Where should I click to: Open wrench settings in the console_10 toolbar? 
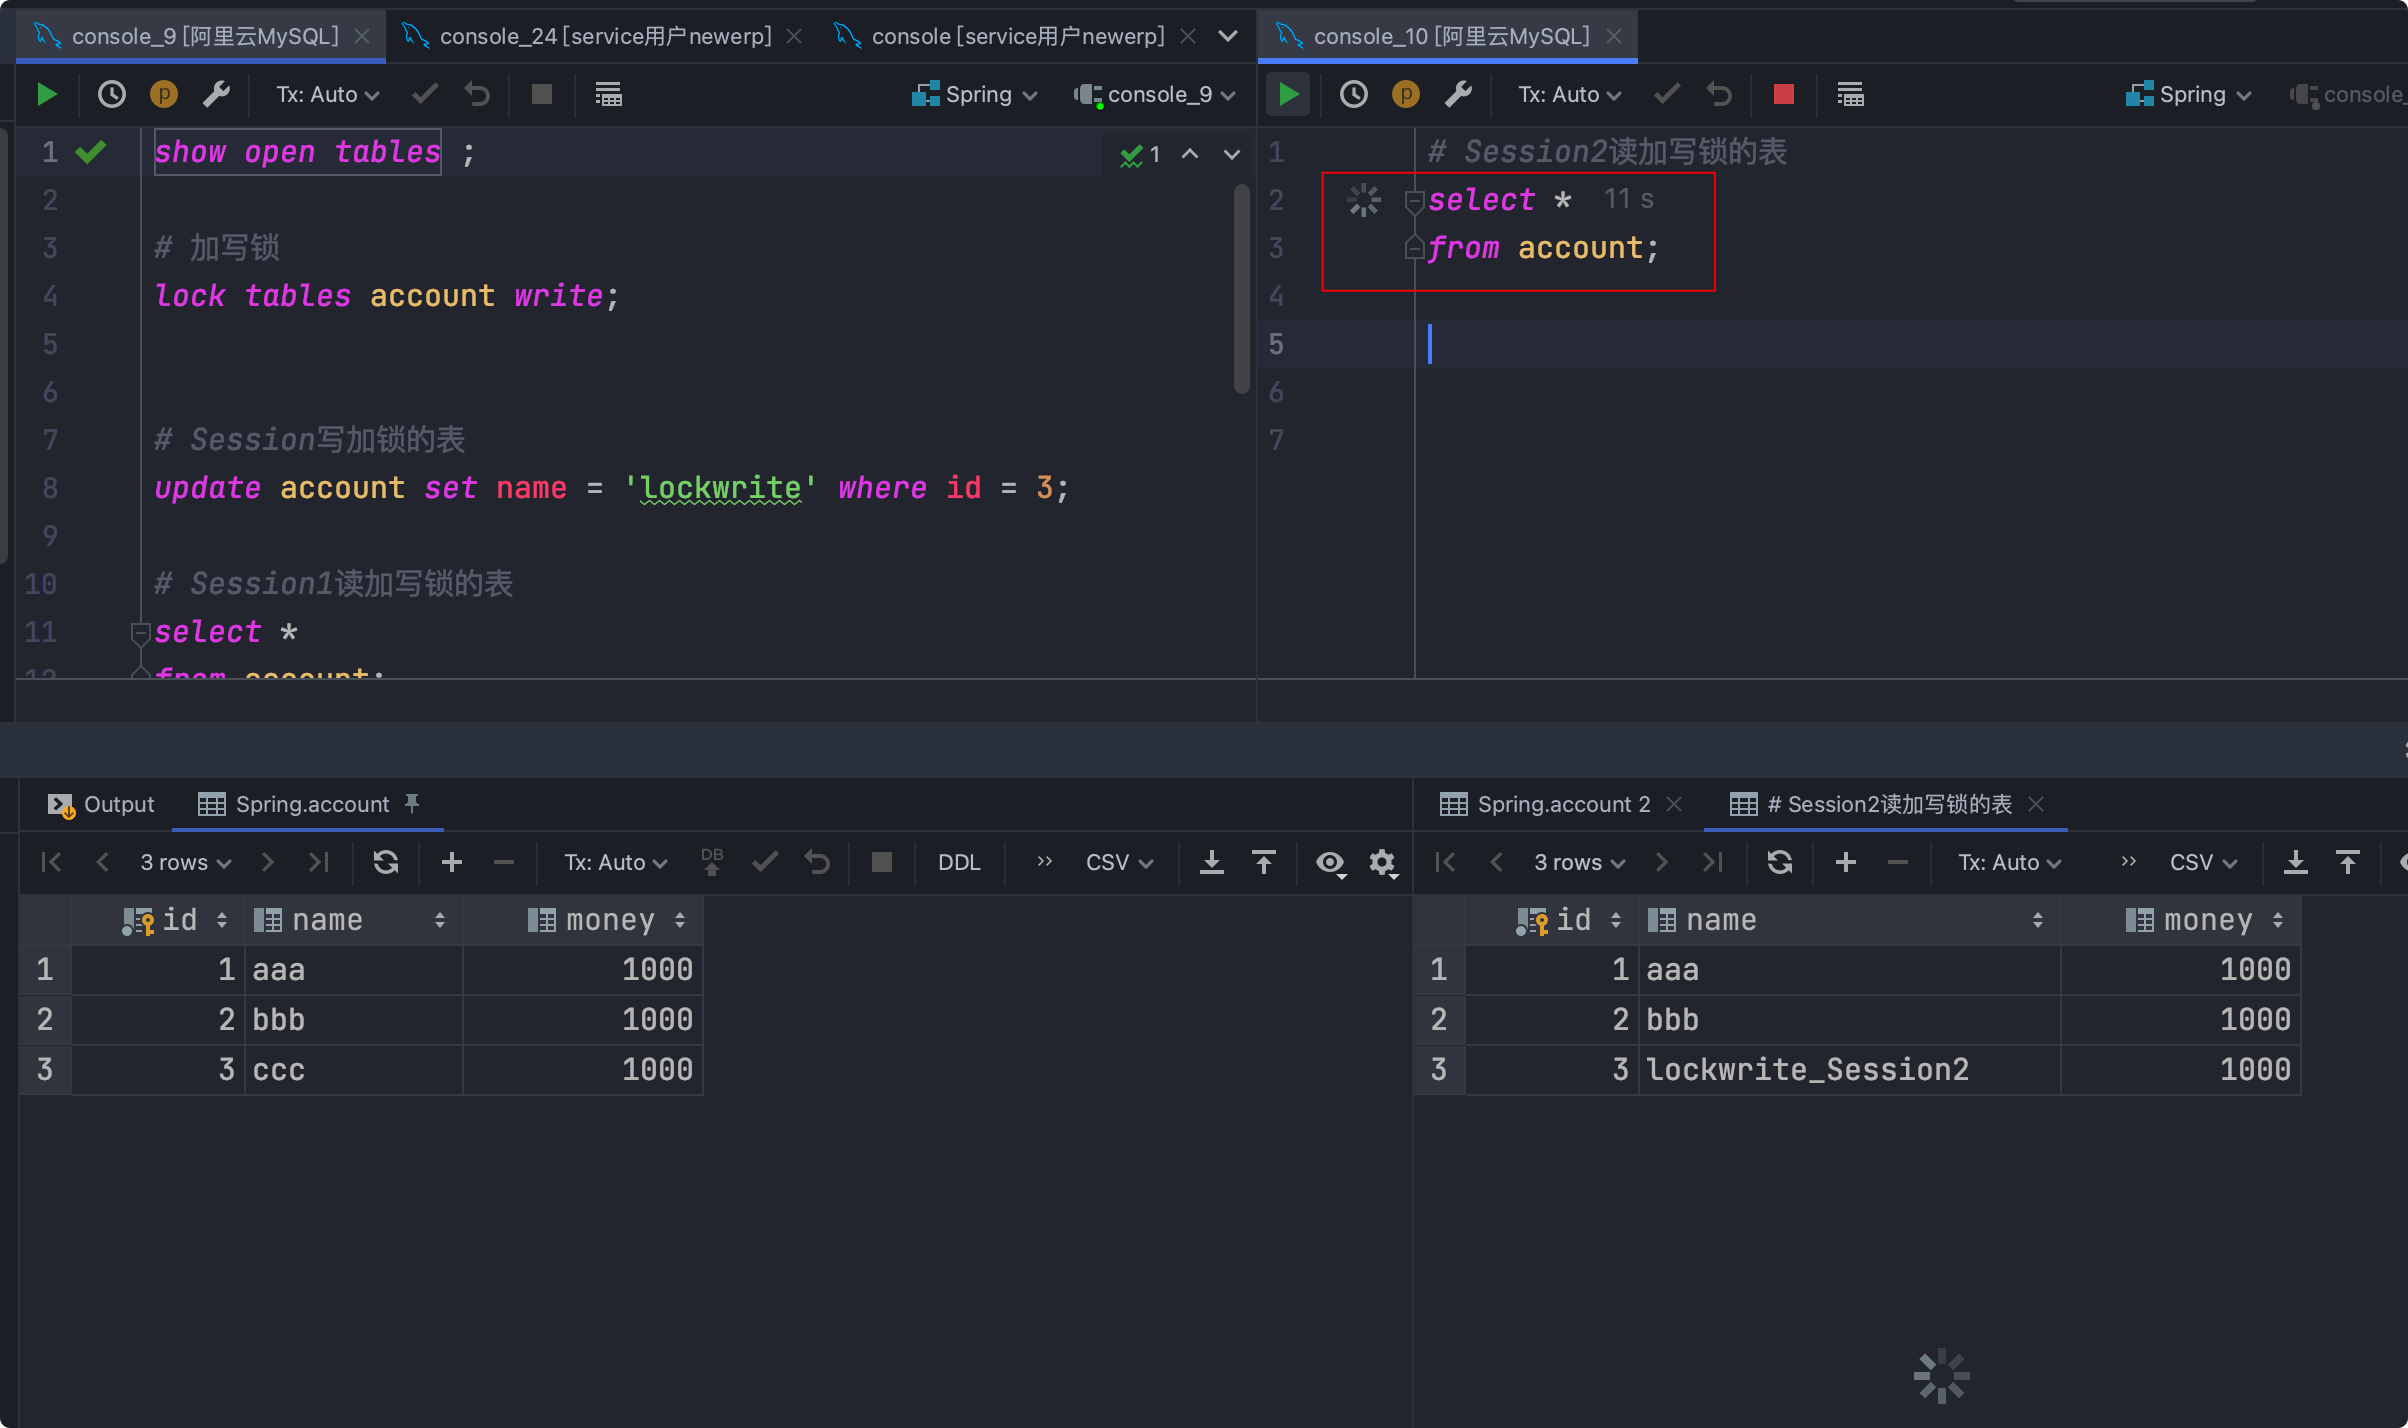(1458, 95)
